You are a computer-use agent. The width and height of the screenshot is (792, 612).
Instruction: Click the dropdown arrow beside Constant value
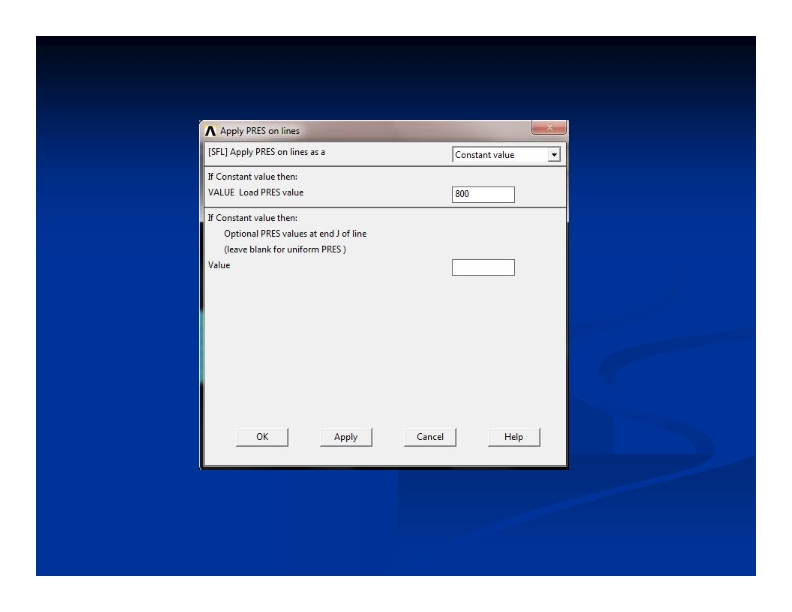[553, 155]
